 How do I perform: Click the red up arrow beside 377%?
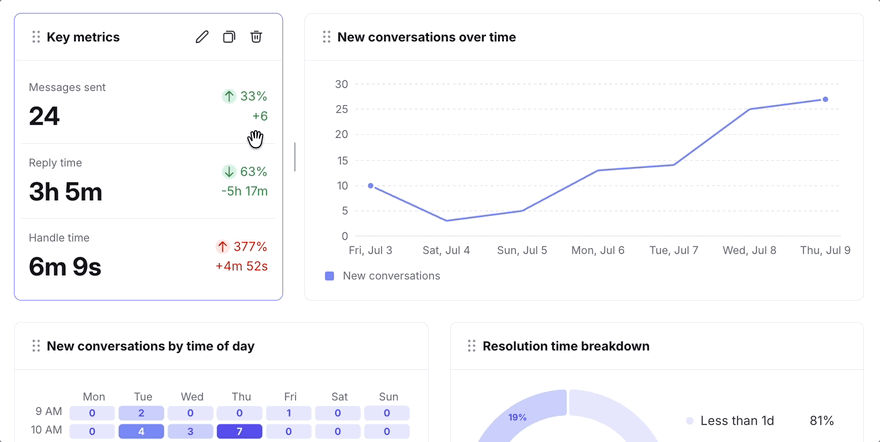click(222, 247)
